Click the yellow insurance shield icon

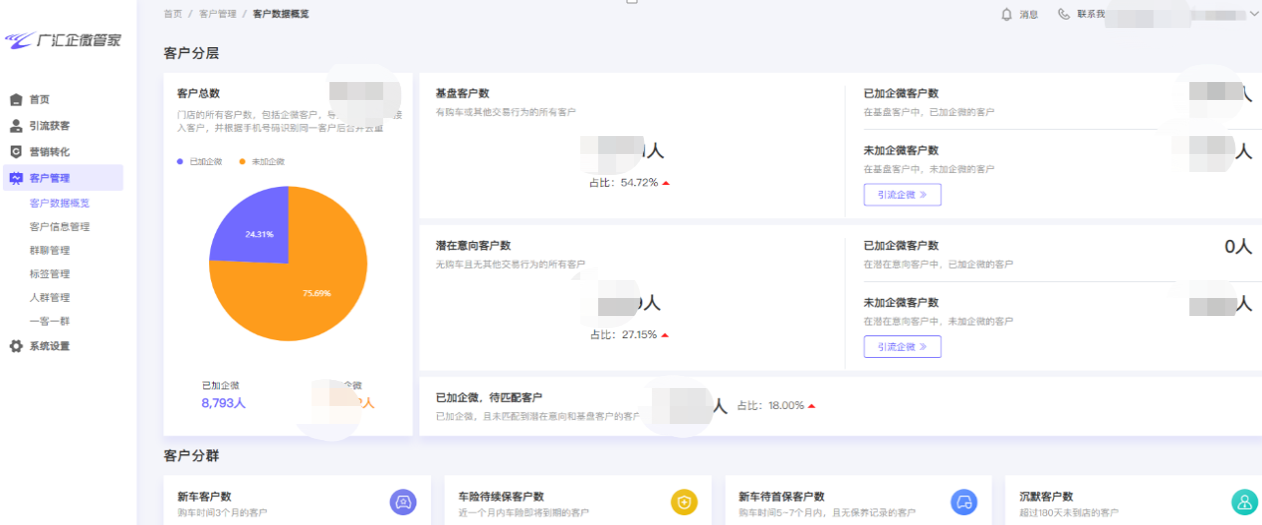click(x=683, y=502)
